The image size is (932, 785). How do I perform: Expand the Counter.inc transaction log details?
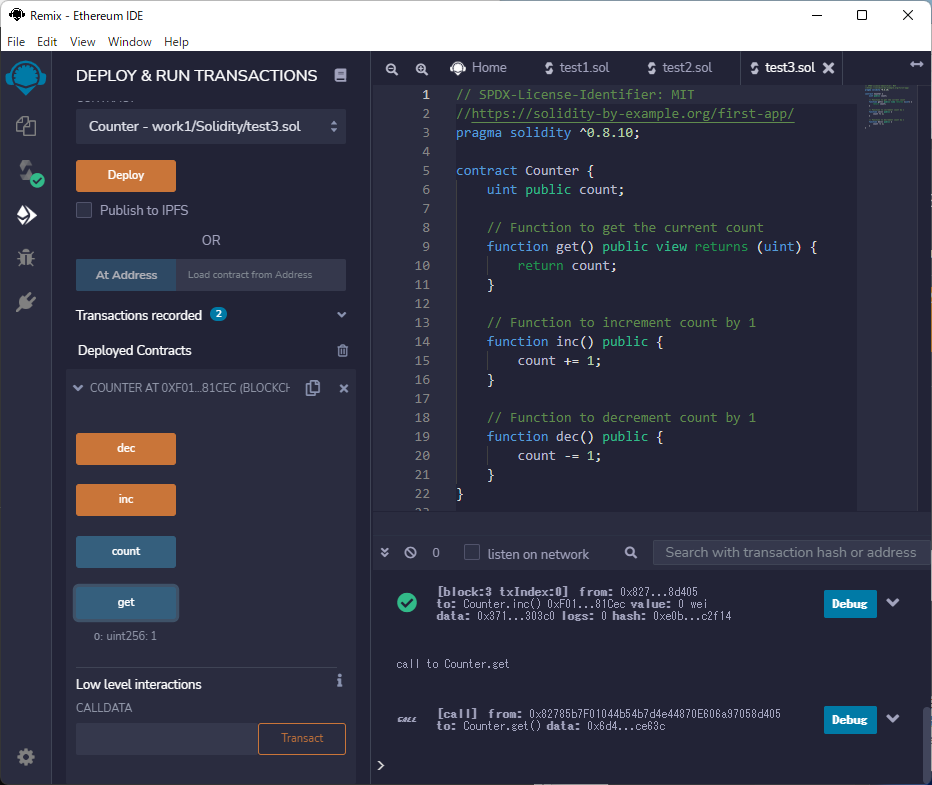coord(893,603)
